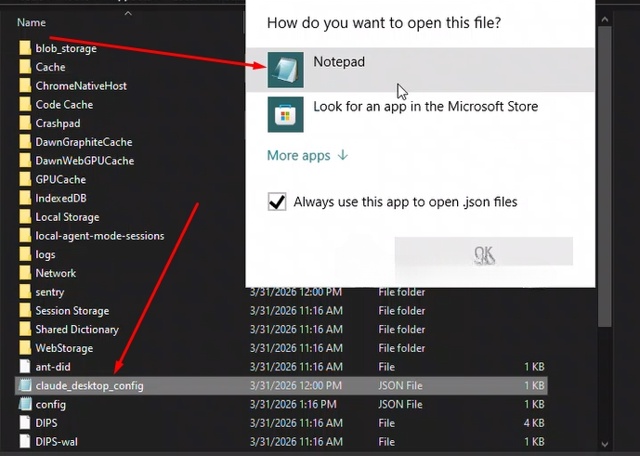The width and height of the screenshot is (640, 456).
Task: Select the Cache folder name
Action: [x=51, y=67]
